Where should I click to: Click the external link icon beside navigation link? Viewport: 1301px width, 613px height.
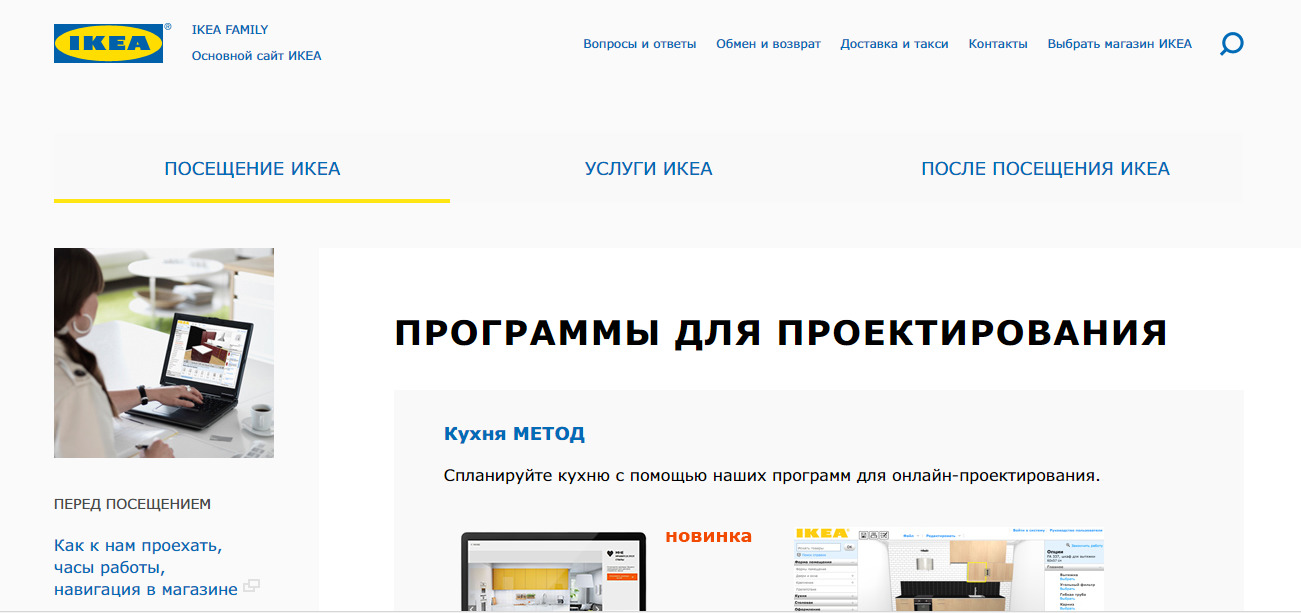[x=252, y=586]
